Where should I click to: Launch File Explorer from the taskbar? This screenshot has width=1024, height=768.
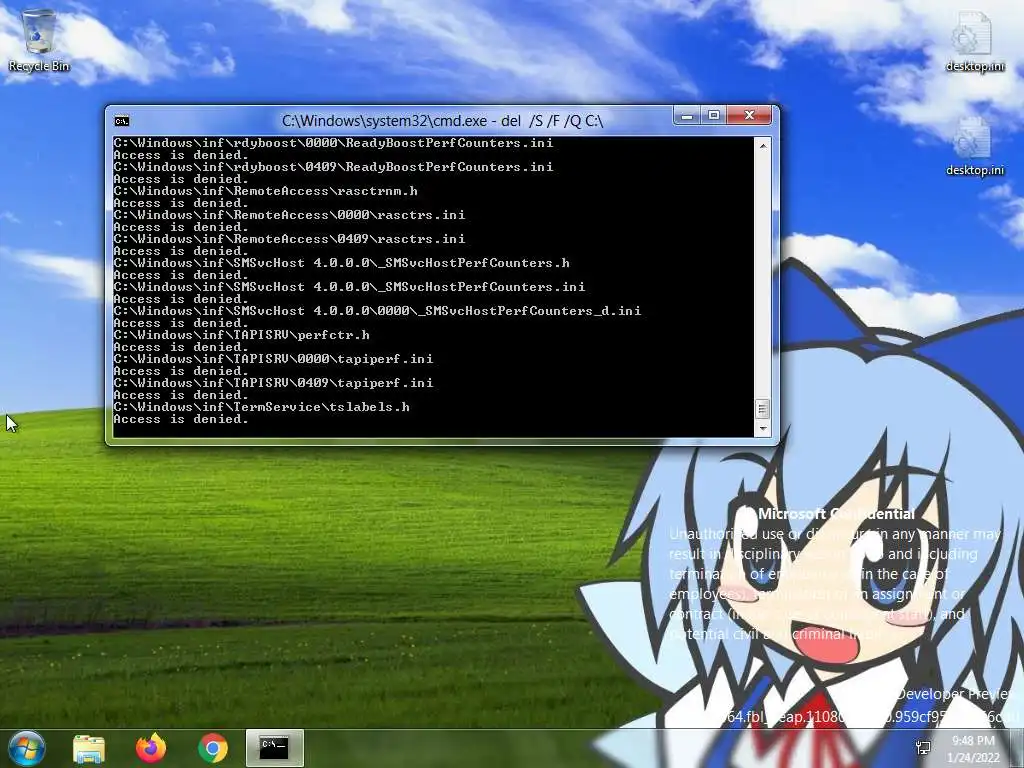tap(89, 748)
